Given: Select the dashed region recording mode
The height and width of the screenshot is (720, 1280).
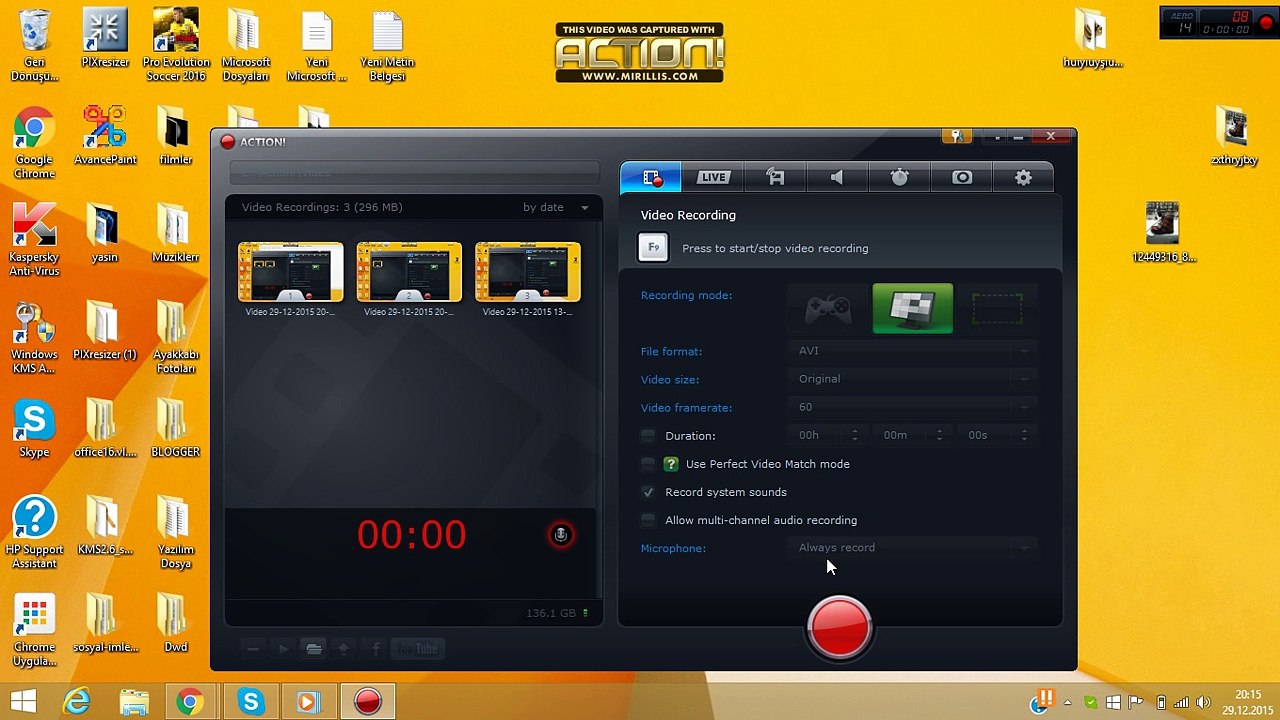Looking at the screenshot, I should tap(996, 309).
